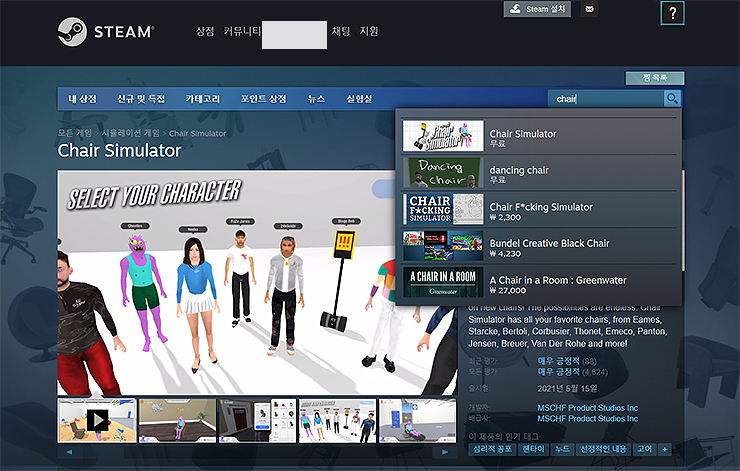The height and width of the screenshot is (471, 740).
Task: Open the 카테고리 tab
Action: coord(202,99)
